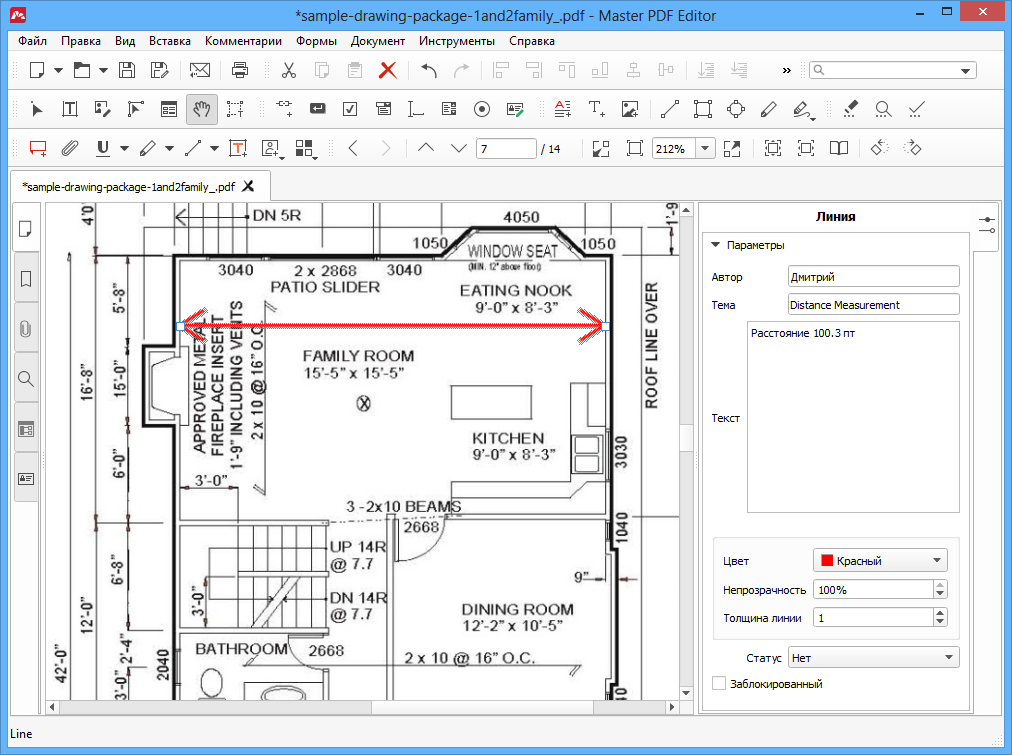Open the Комментарии menu
The height and width of the screenshot is (755, 1012).
(x=243, y=41)
